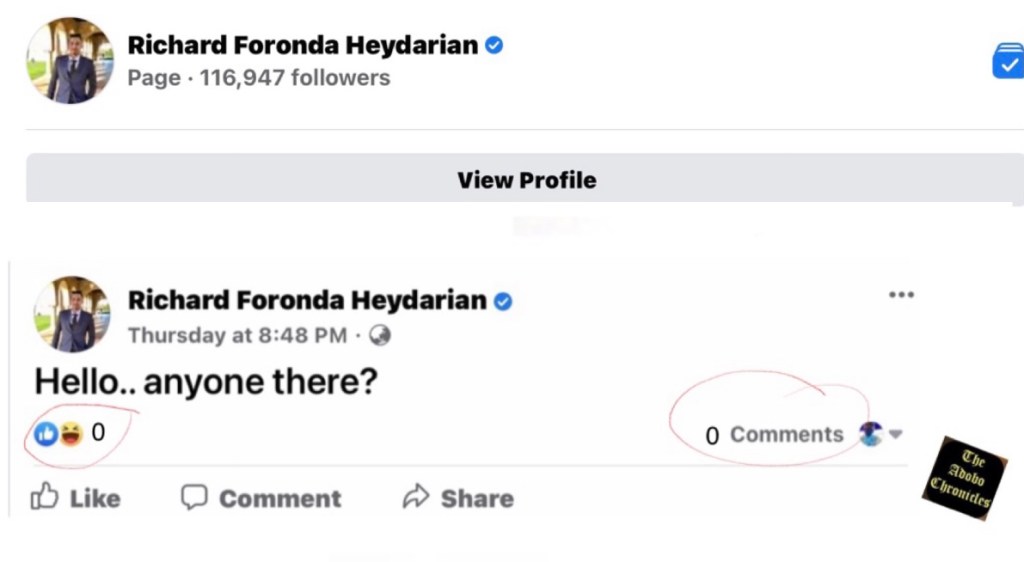Click the blue checkmark icon at top right
The width and height of the screenshot is (1024, 562).
(x=1007, y=60)
